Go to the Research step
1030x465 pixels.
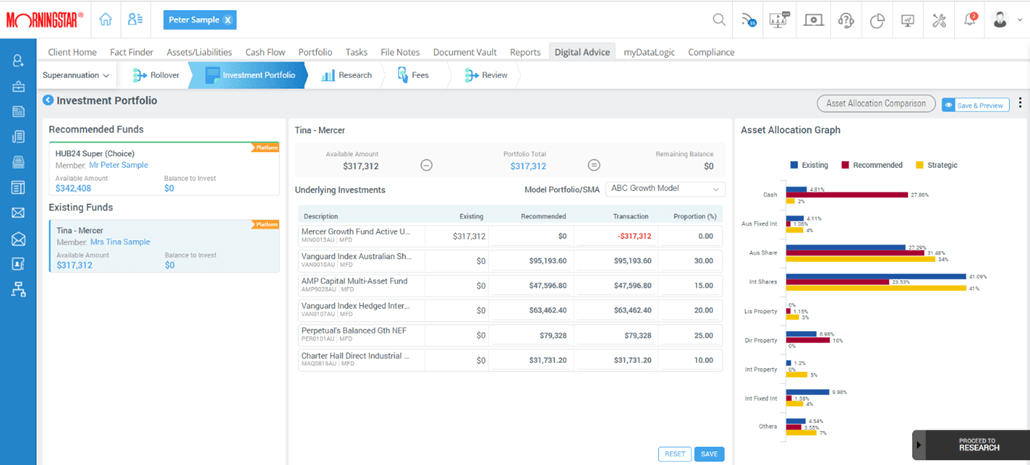tap(346, 76)
